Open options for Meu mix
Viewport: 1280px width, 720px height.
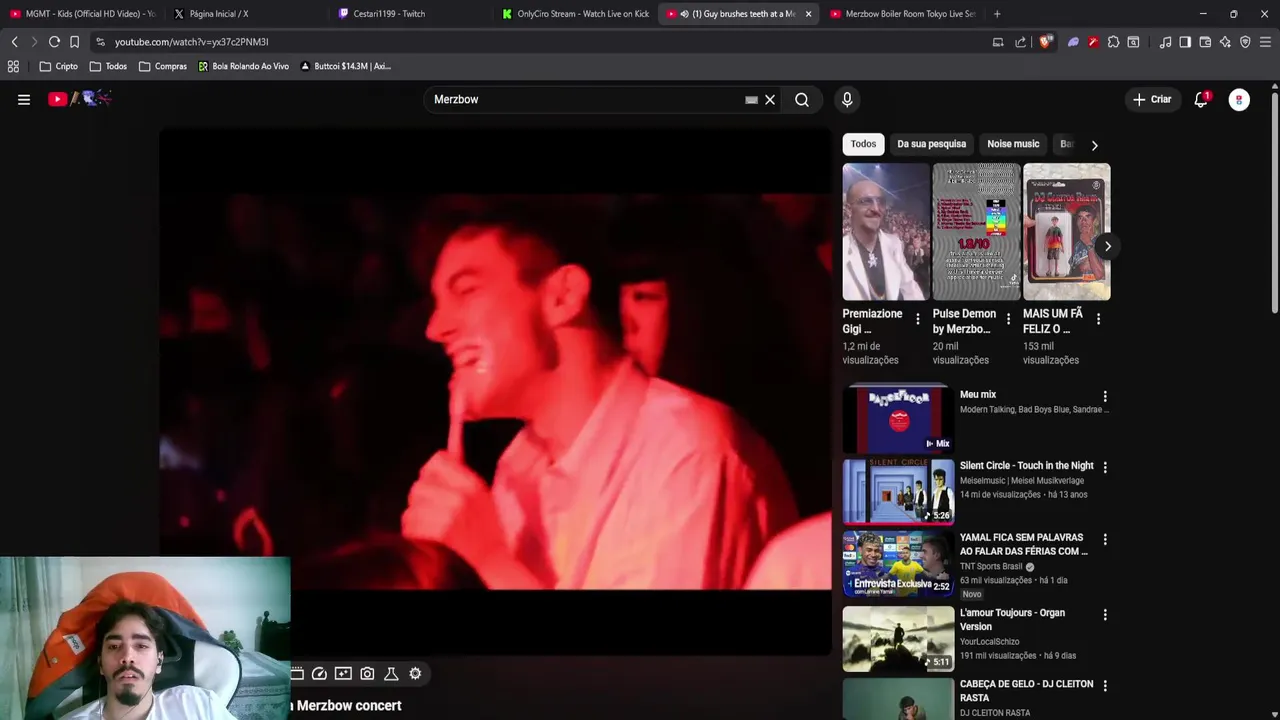click(x=1105, y=396)
